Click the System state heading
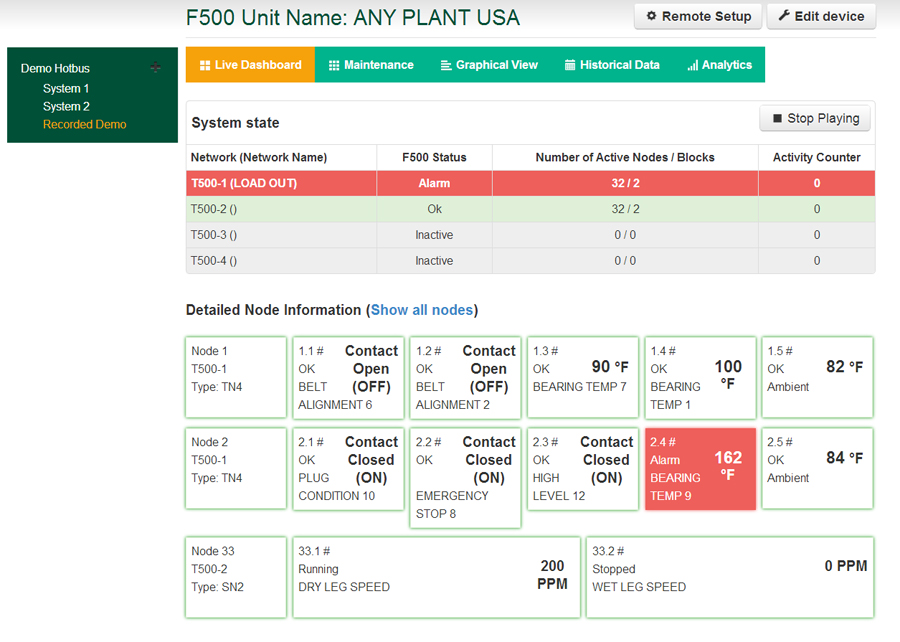This screenshot has width=900, height=642. pos(235,123)
